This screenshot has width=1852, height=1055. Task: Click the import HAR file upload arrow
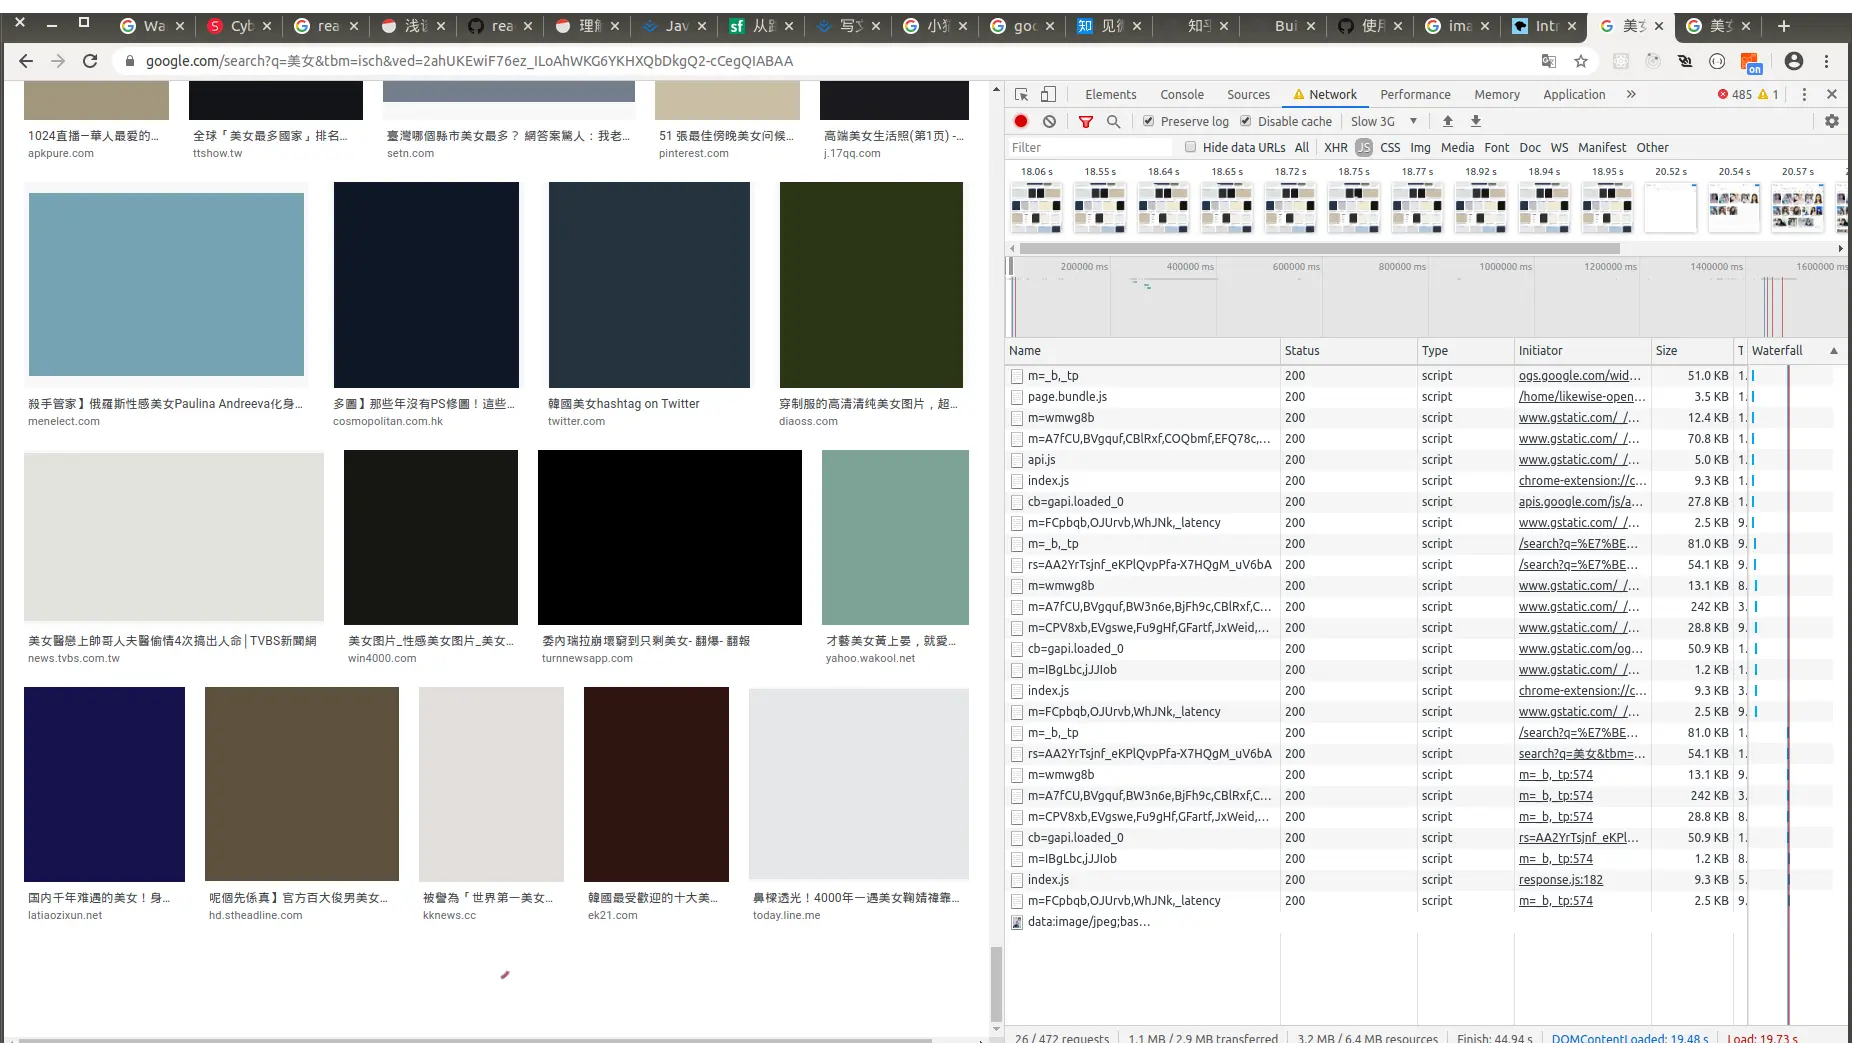tap(1447, 121)
